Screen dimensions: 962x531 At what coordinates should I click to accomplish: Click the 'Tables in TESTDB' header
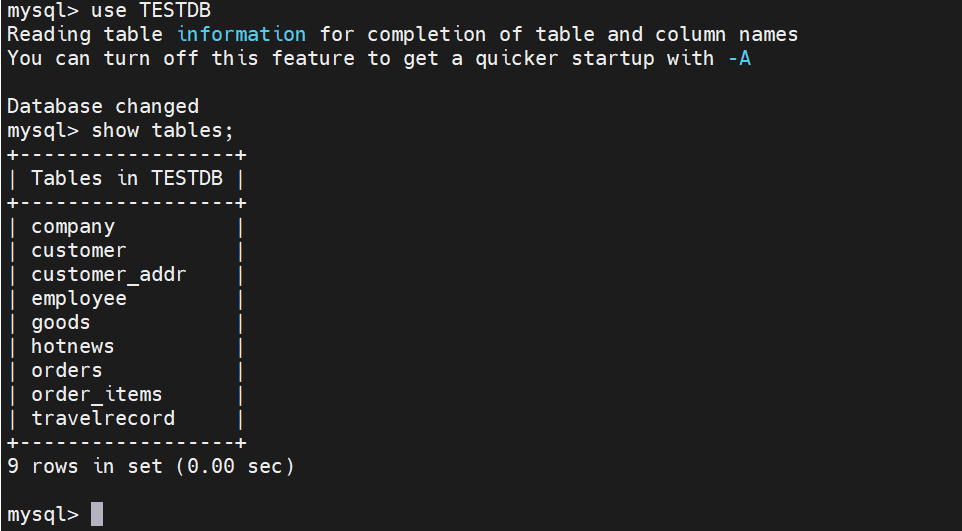[x=127, y=179]
